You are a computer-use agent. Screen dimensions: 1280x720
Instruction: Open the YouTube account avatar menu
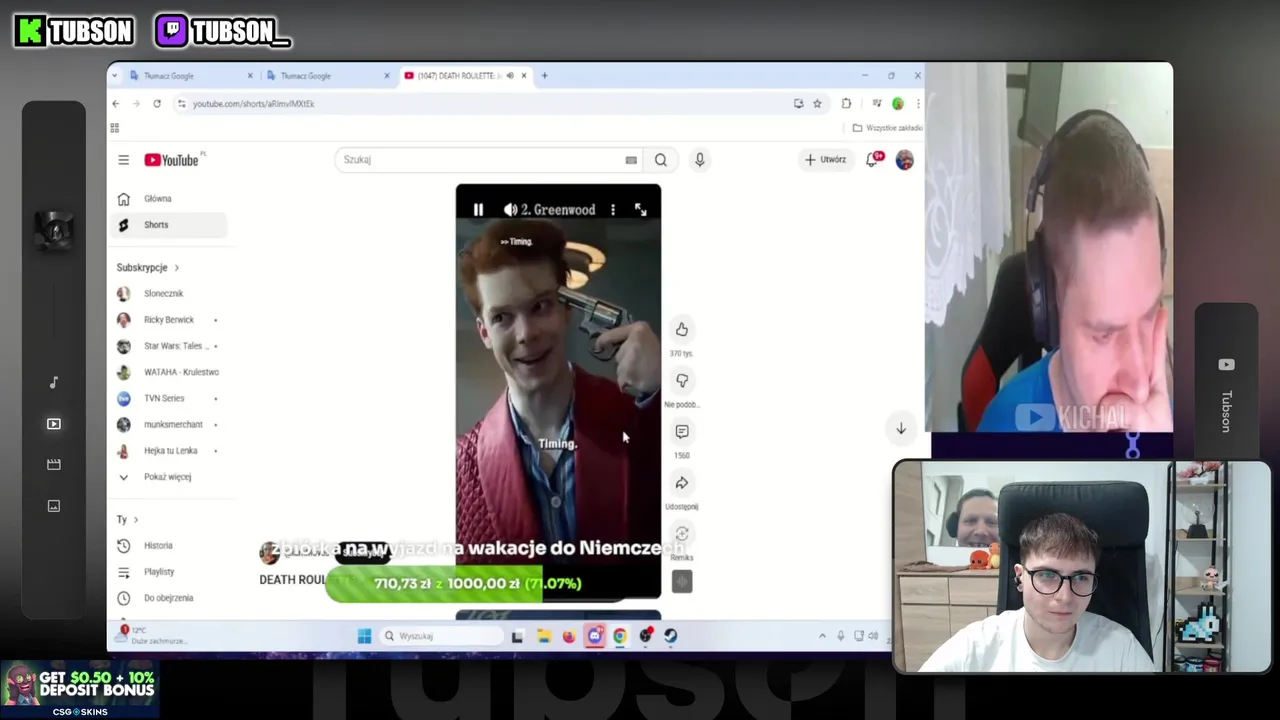tap(904, 160)
